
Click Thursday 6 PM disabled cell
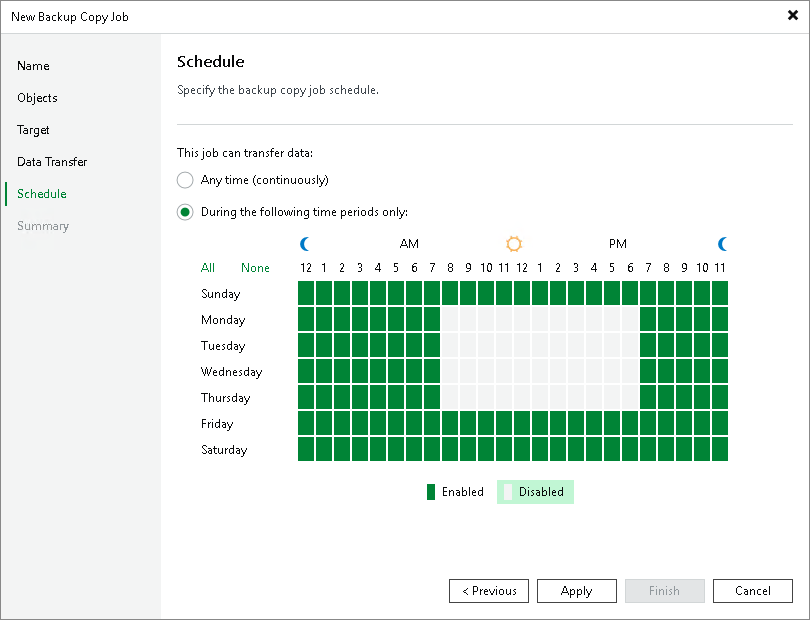coord(630,397)
